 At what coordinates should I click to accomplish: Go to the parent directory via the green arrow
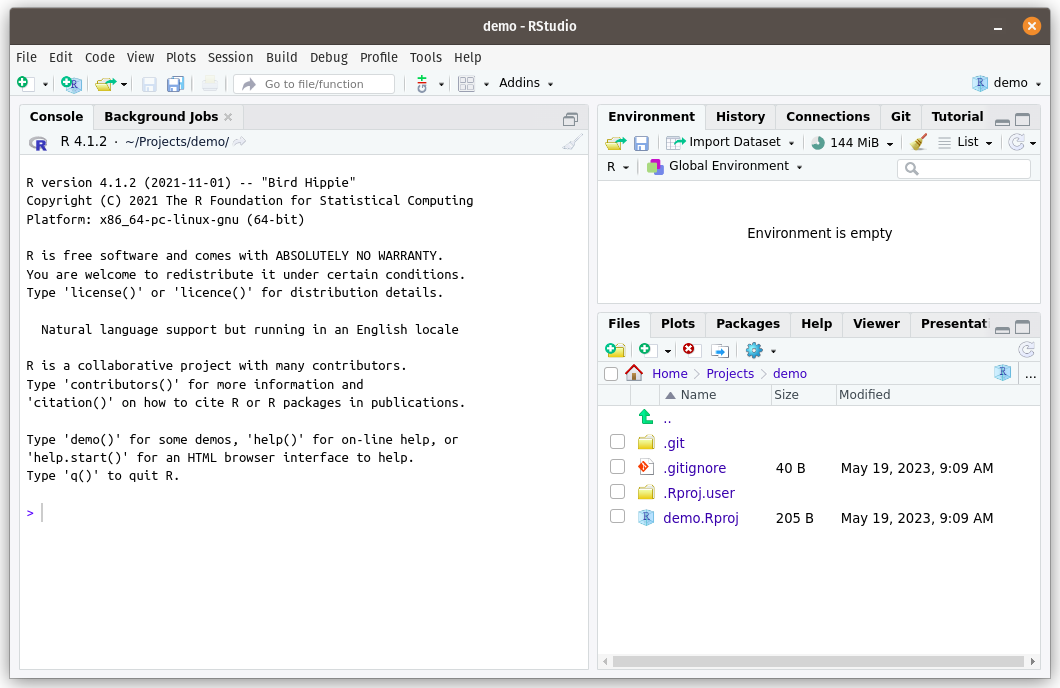pos(646,418)
